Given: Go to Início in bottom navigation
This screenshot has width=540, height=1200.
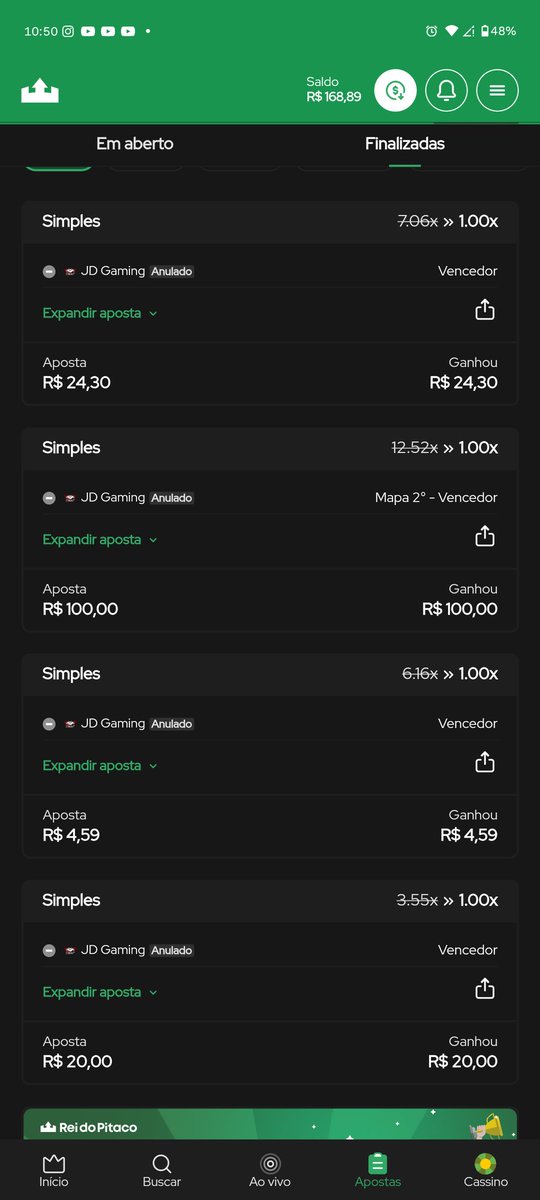Looking at the screenshot, I should (x=54, y=1171).
